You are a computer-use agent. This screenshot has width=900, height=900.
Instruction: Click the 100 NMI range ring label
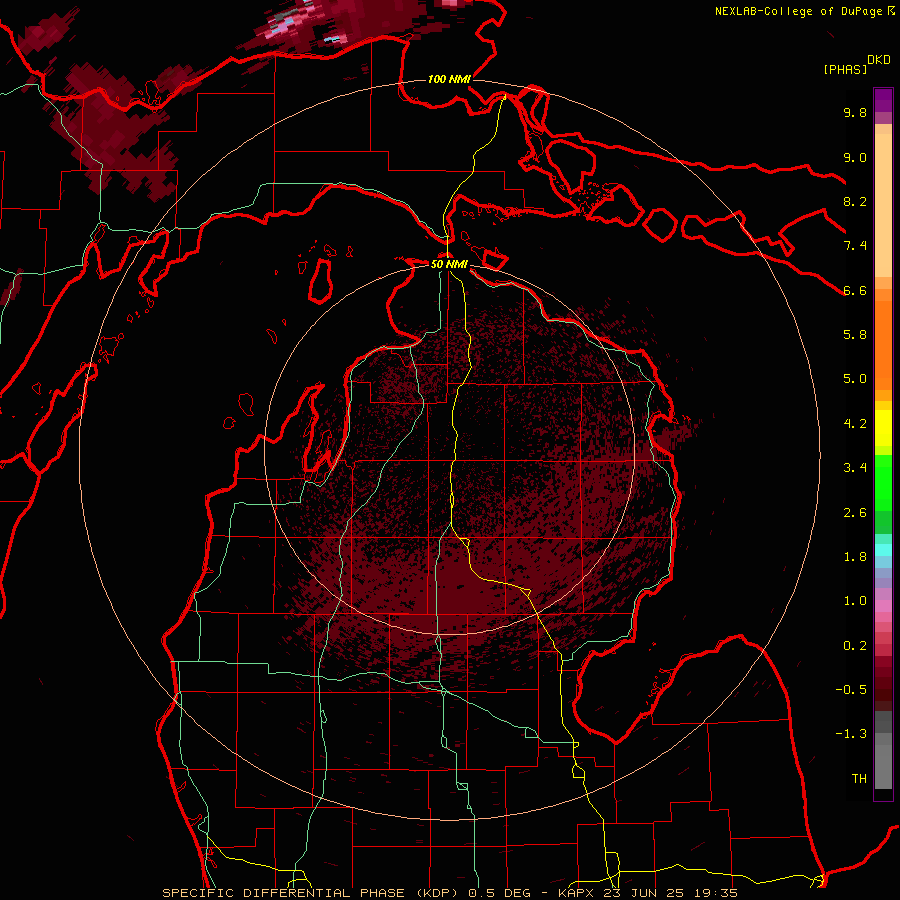click(449, 79)
